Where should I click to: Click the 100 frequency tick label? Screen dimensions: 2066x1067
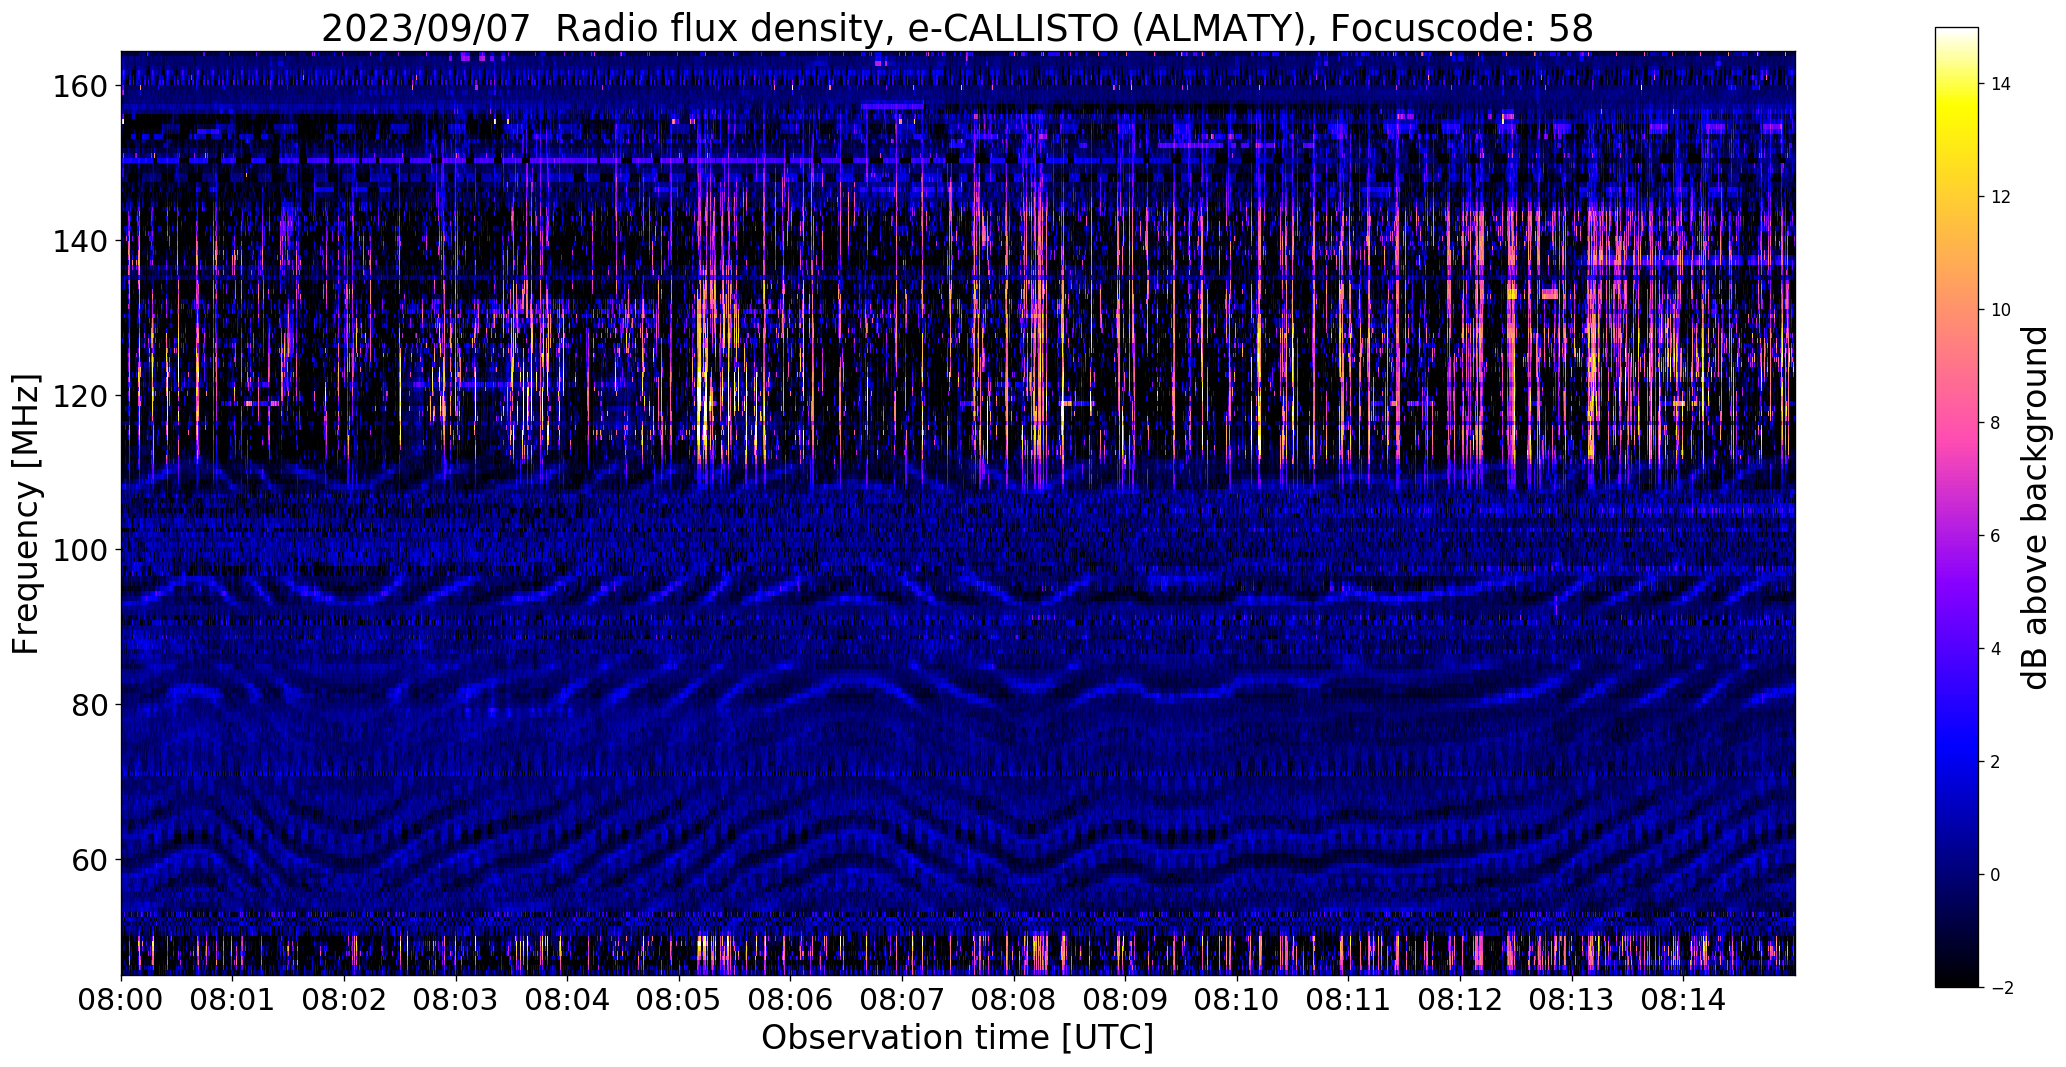tap(79, 550)
